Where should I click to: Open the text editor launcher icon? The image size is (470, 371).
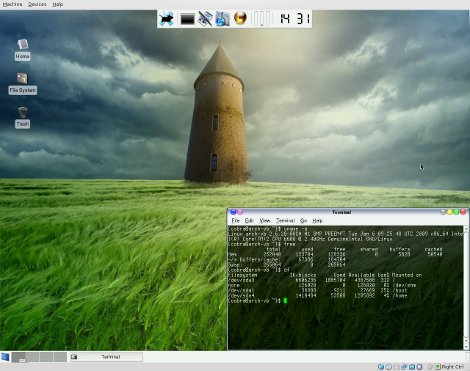(205, 19)
